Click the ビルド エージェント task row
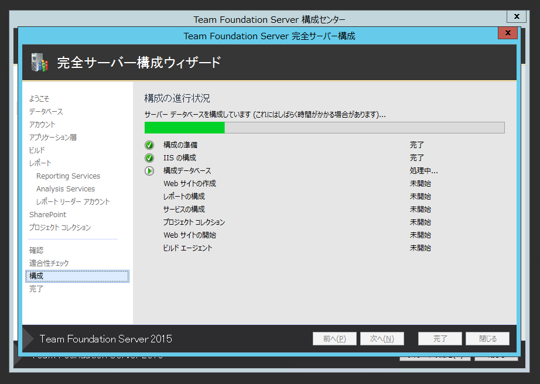Screen dimensions: 540x384 tap(297, 248)
